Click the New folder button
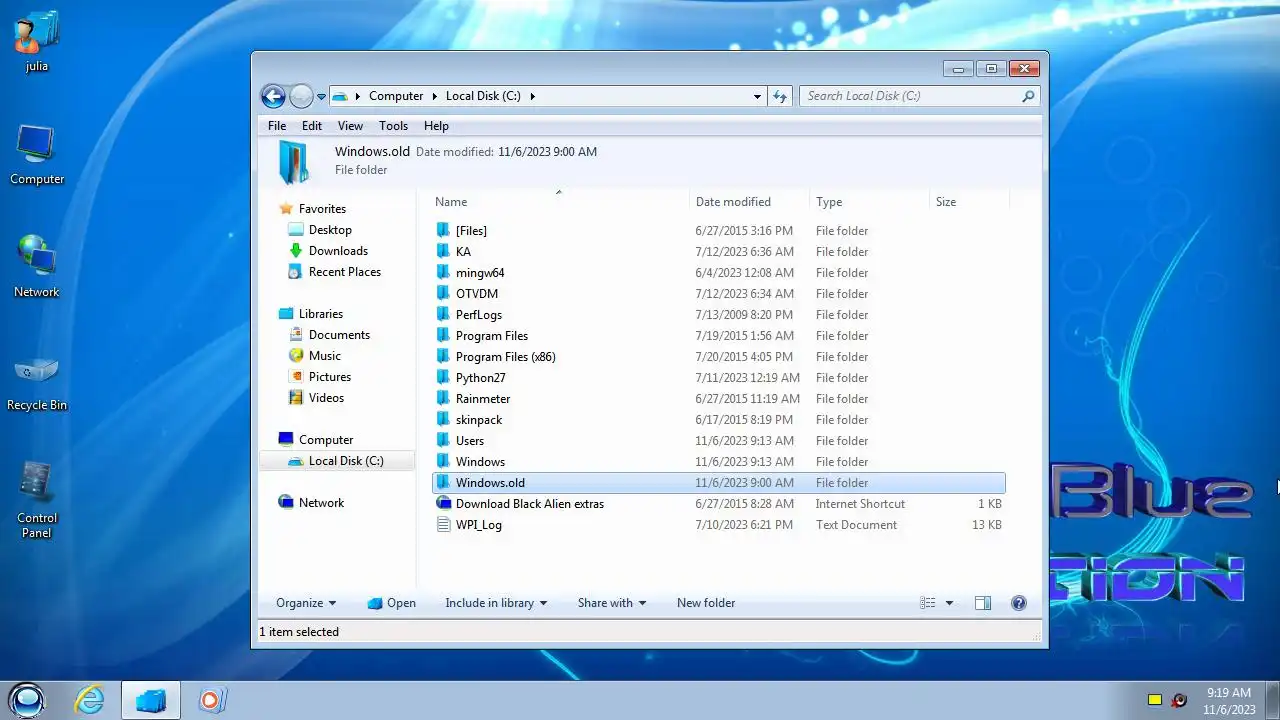Screen dimensions: 1280x720 pos(706,603)
